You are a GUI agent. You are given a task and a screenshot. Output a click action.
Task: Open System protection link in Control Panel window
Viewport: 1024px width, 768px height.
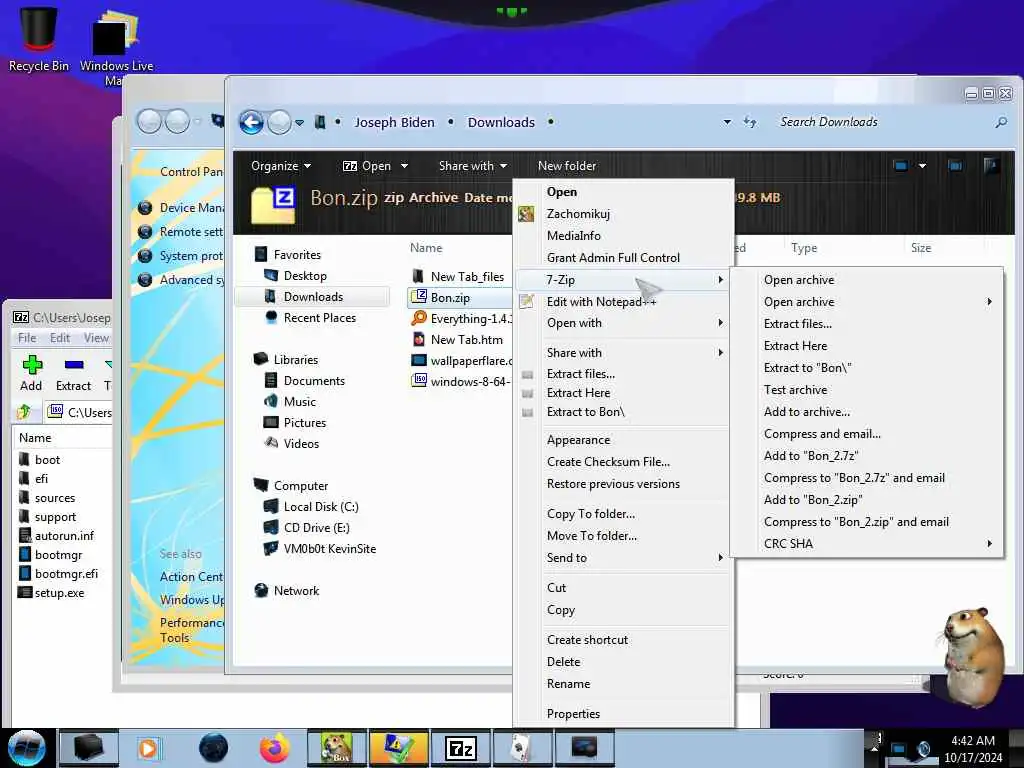tap(192, 256)
